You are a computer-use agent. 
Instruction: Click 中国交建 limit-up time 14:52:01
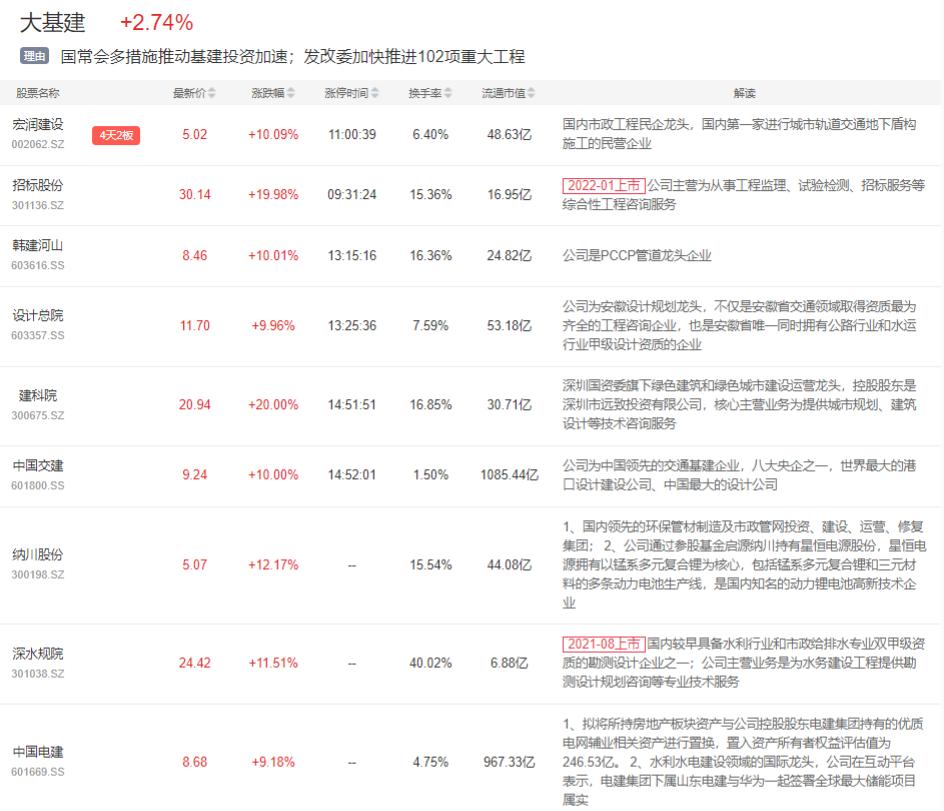click(352, 475)
